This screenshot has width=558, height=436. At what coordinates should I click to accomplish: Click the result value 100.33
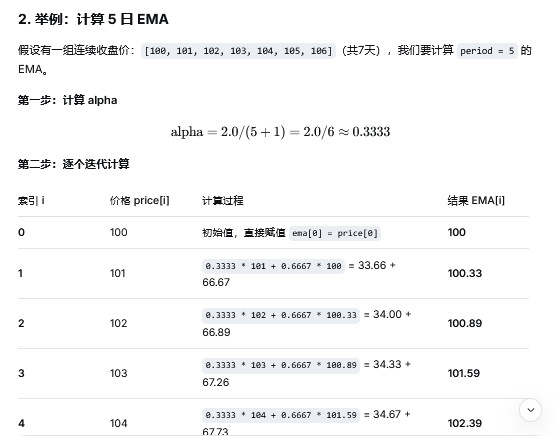point(465,273)
